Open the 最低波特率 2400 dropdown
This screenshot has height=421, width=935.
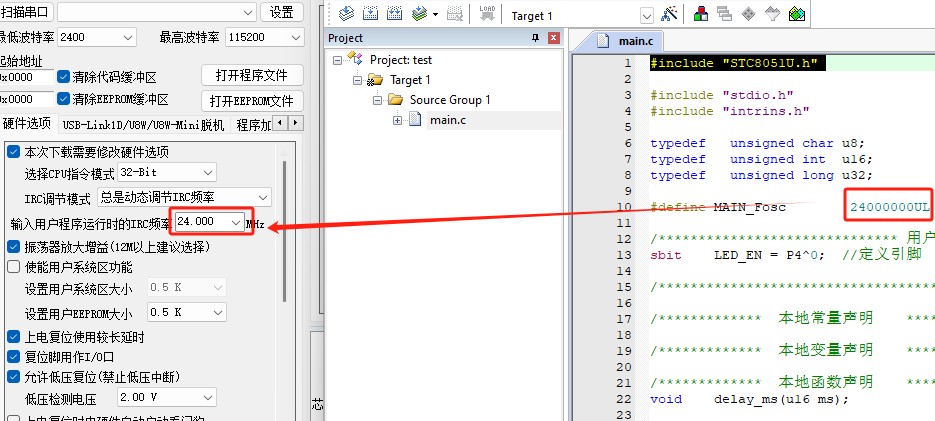pyautogui.click(x=97, y=37)
